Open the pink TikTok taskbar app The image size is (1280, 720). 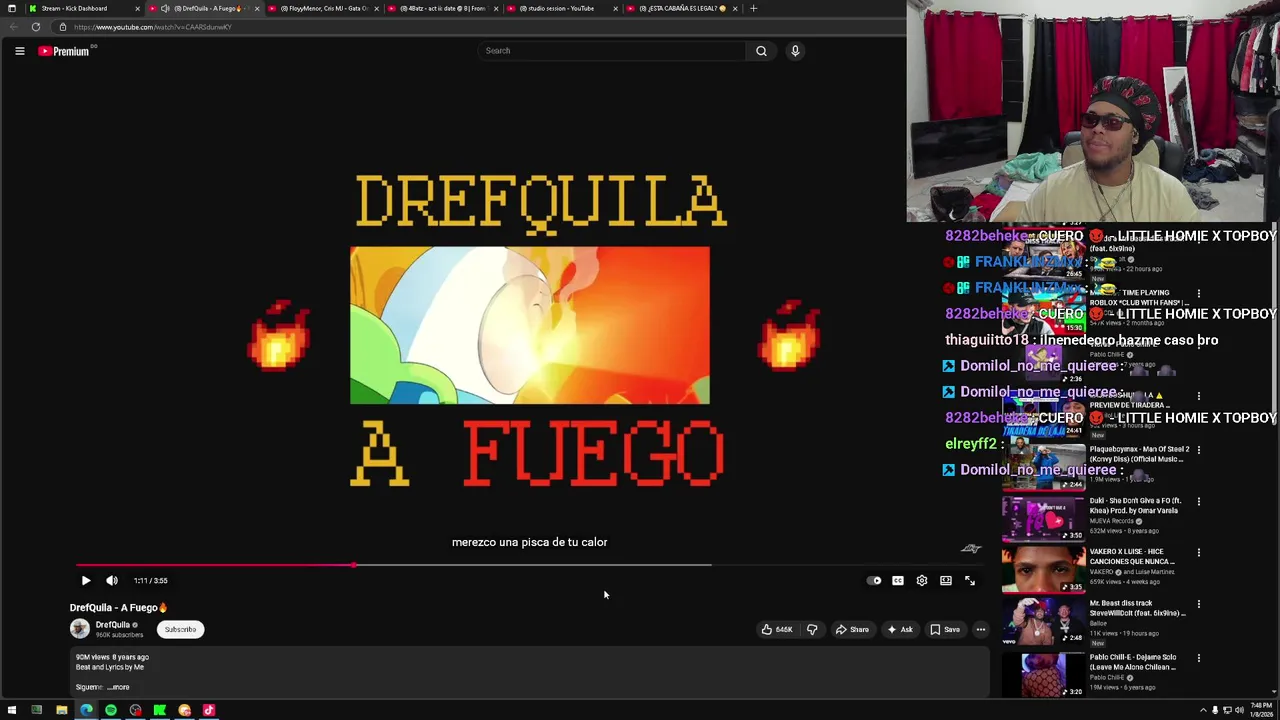pyautogui.click(x=209, y=710)
